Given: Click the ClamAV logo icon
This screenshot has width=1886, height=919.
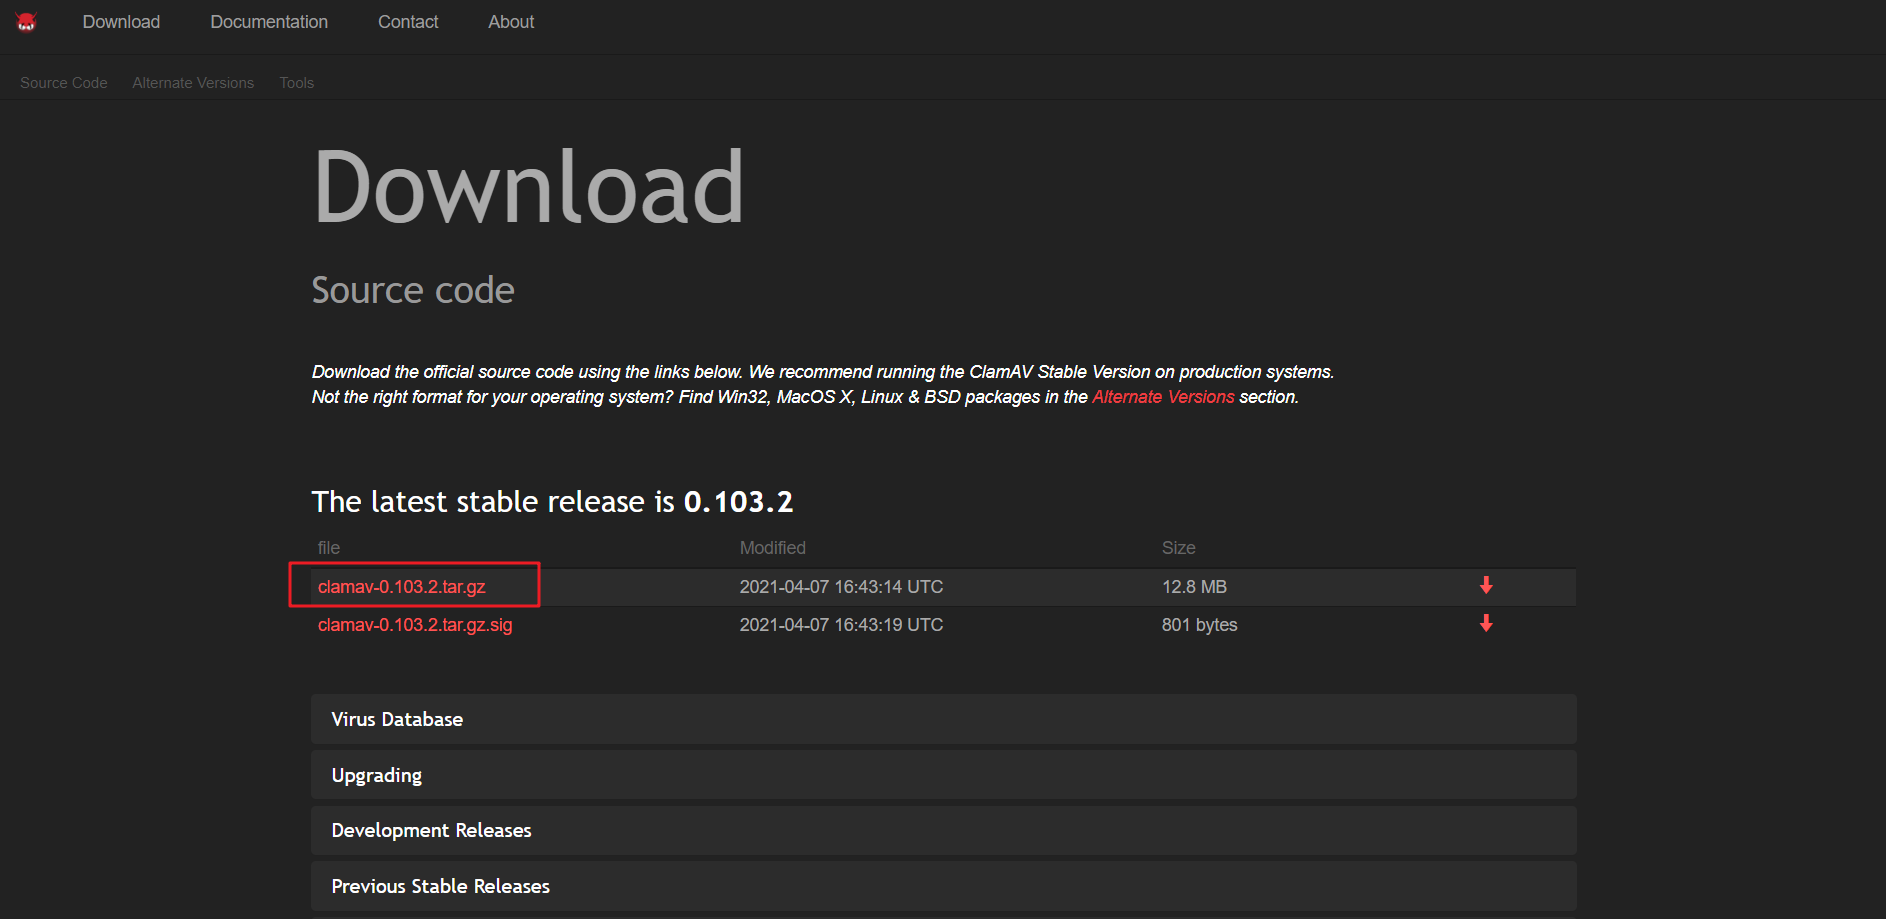Looking at the screenshot, I should pos(27,22).
